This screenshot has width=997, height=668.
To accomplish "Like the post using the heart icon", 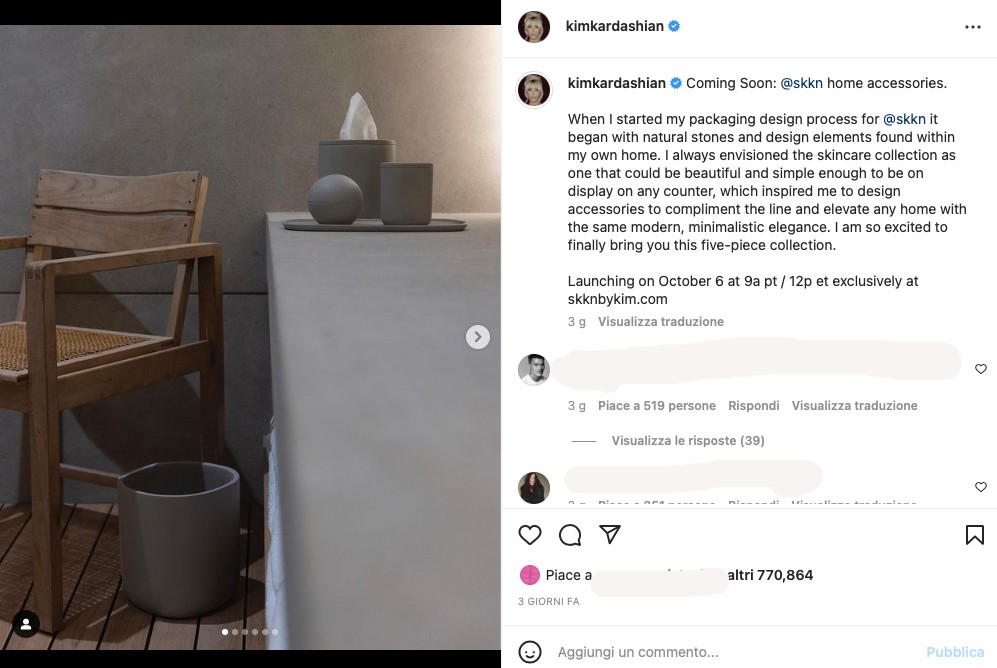I will click(x=530, y=535).
